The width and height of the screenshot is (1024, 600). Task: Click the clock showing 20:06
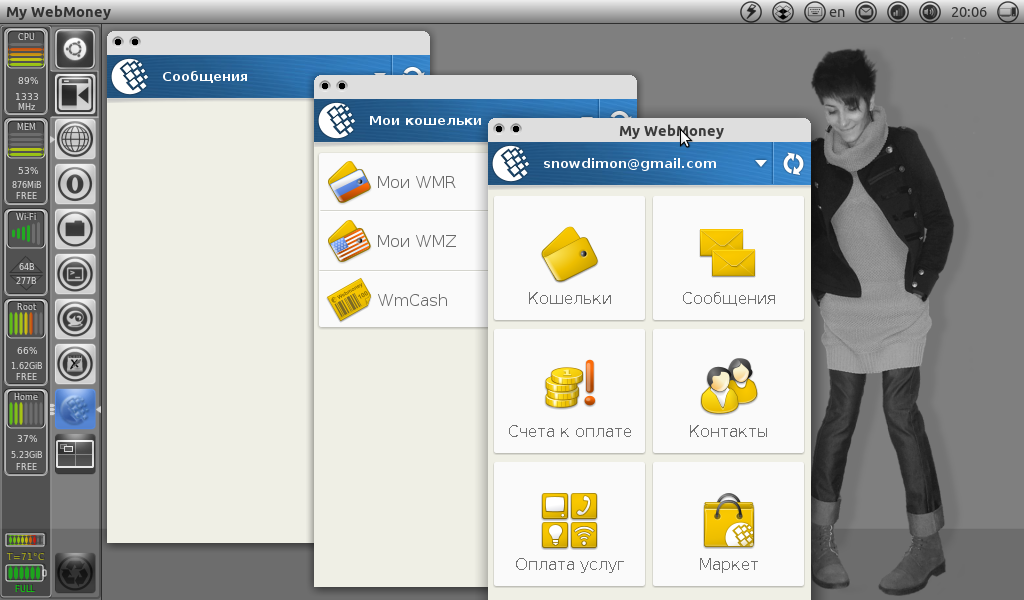tap(968, 12)
